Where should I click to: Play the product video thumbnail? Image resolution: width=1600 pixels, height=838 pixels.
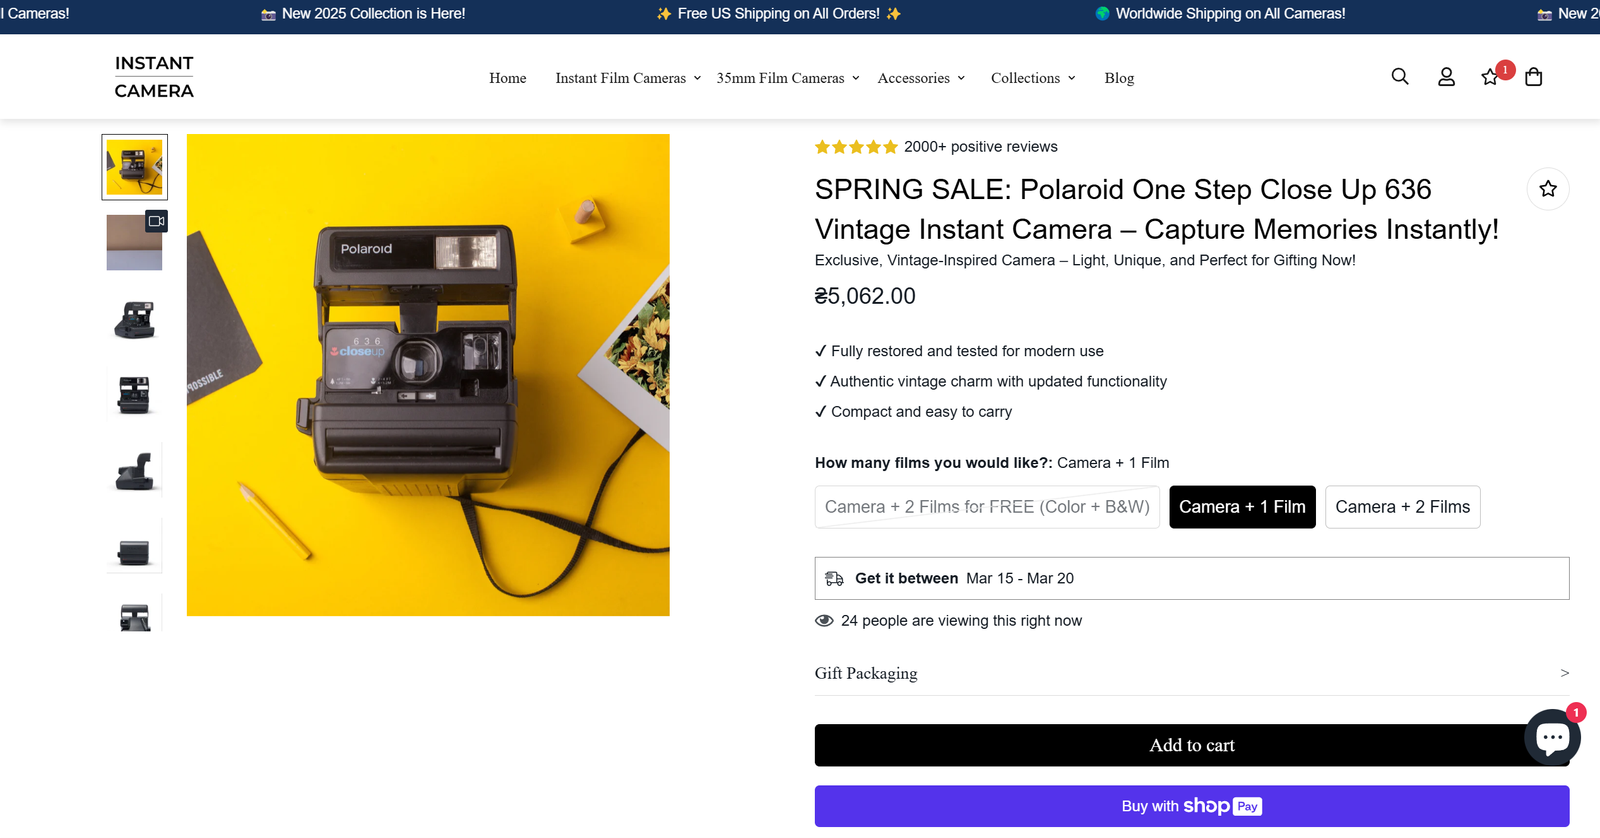(135, 242)
